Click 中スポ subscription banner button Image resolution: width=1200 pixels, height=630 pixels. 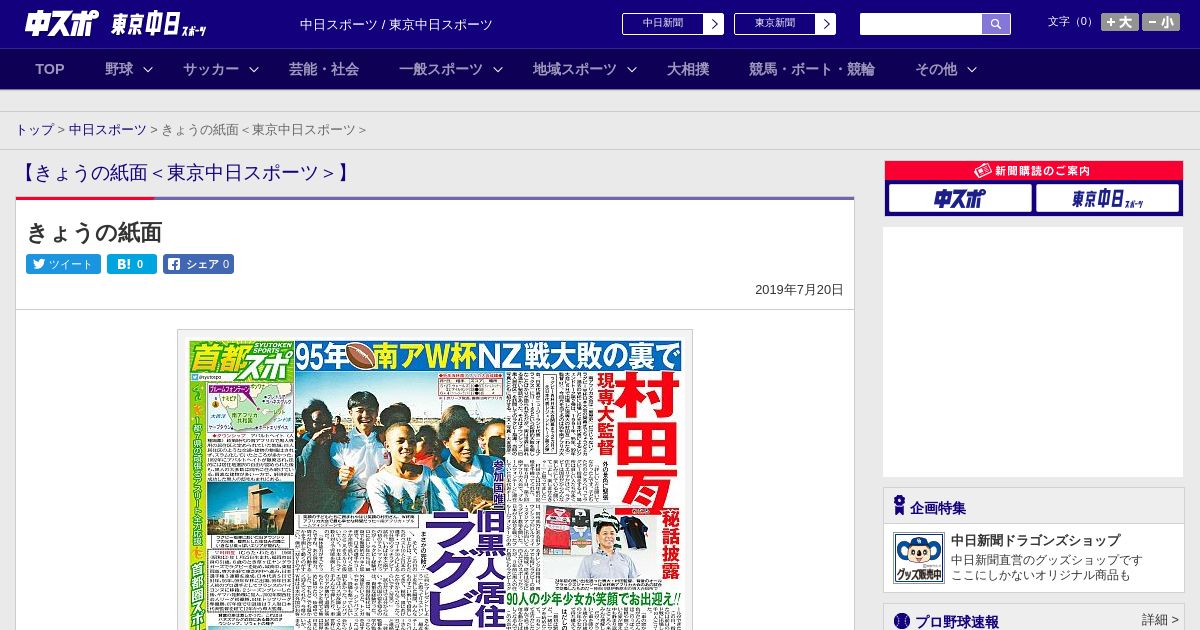(x=960, y=198)
